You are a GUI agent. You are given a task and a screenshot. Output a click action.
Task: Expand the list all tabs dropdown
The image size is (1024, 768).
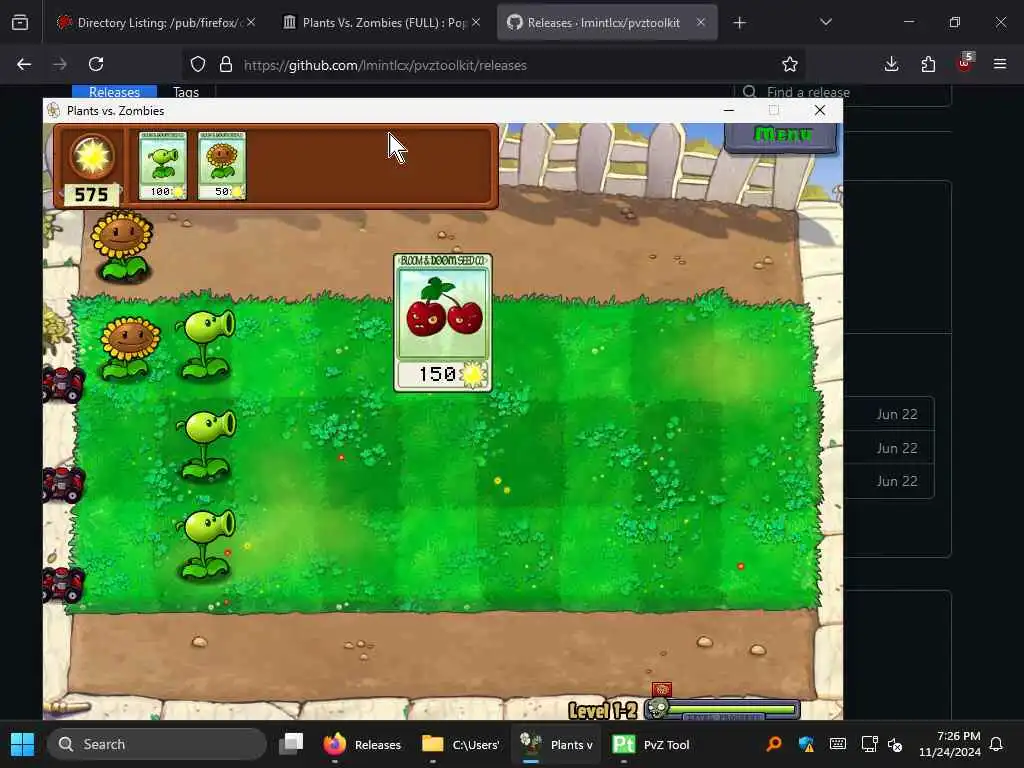coord(825,23)
